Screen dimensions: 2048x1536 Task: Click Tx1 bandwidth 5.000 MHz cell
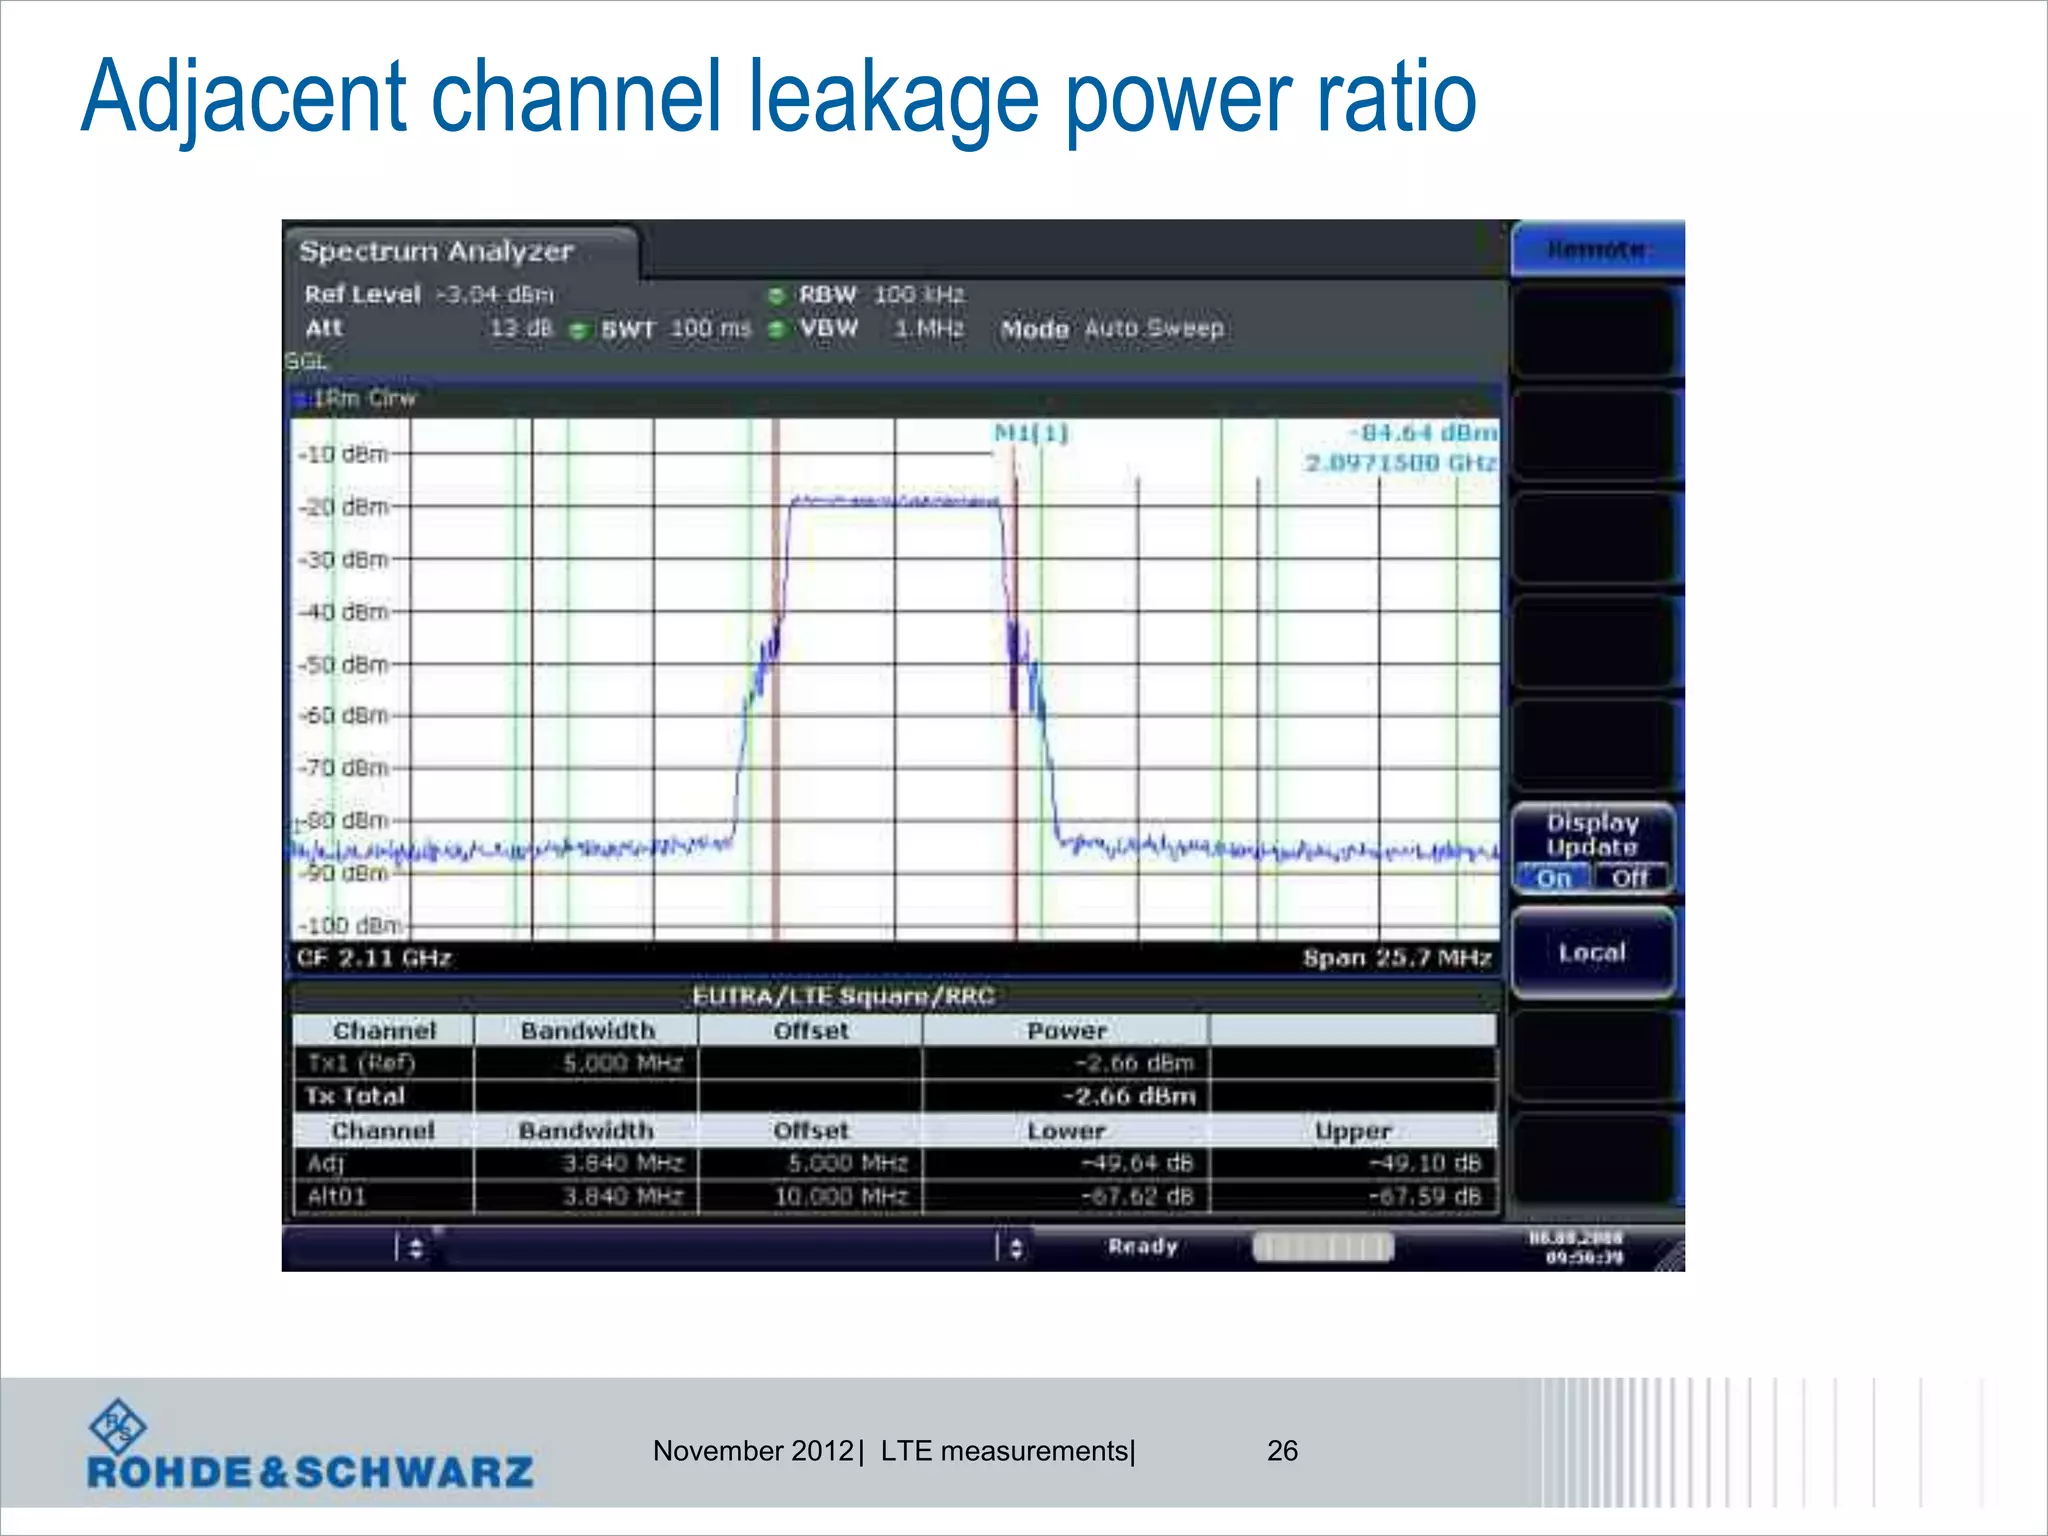[586, 1063]
